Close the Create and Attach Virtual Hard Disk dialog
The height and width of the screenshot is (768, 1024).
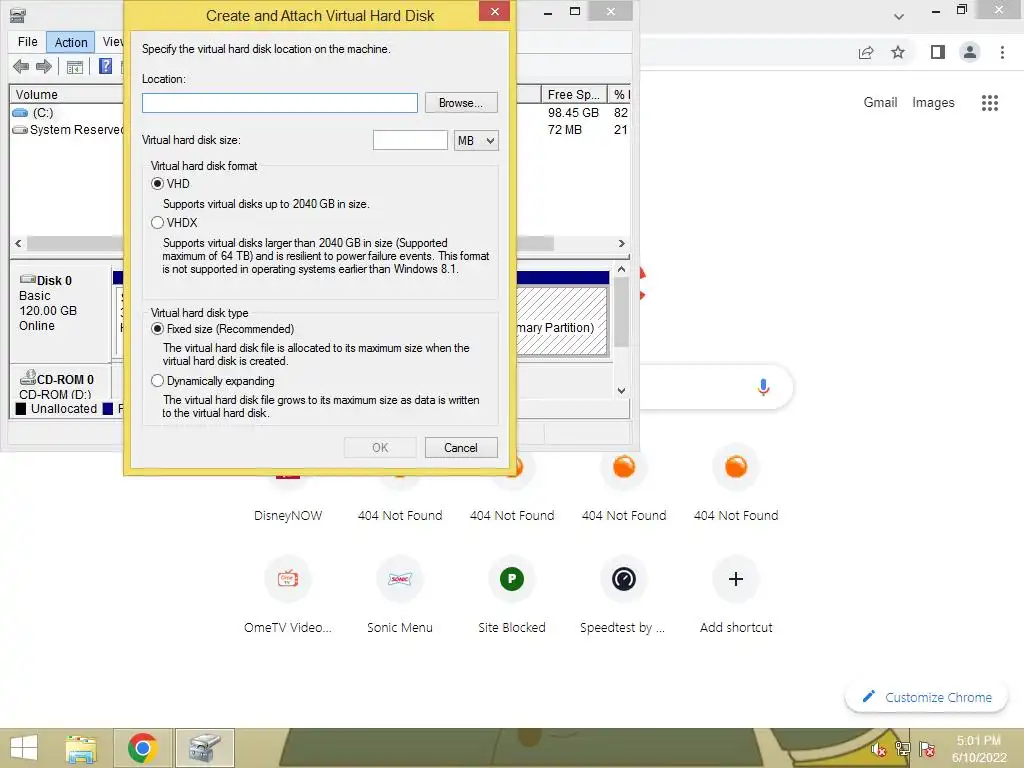(494, 11)
